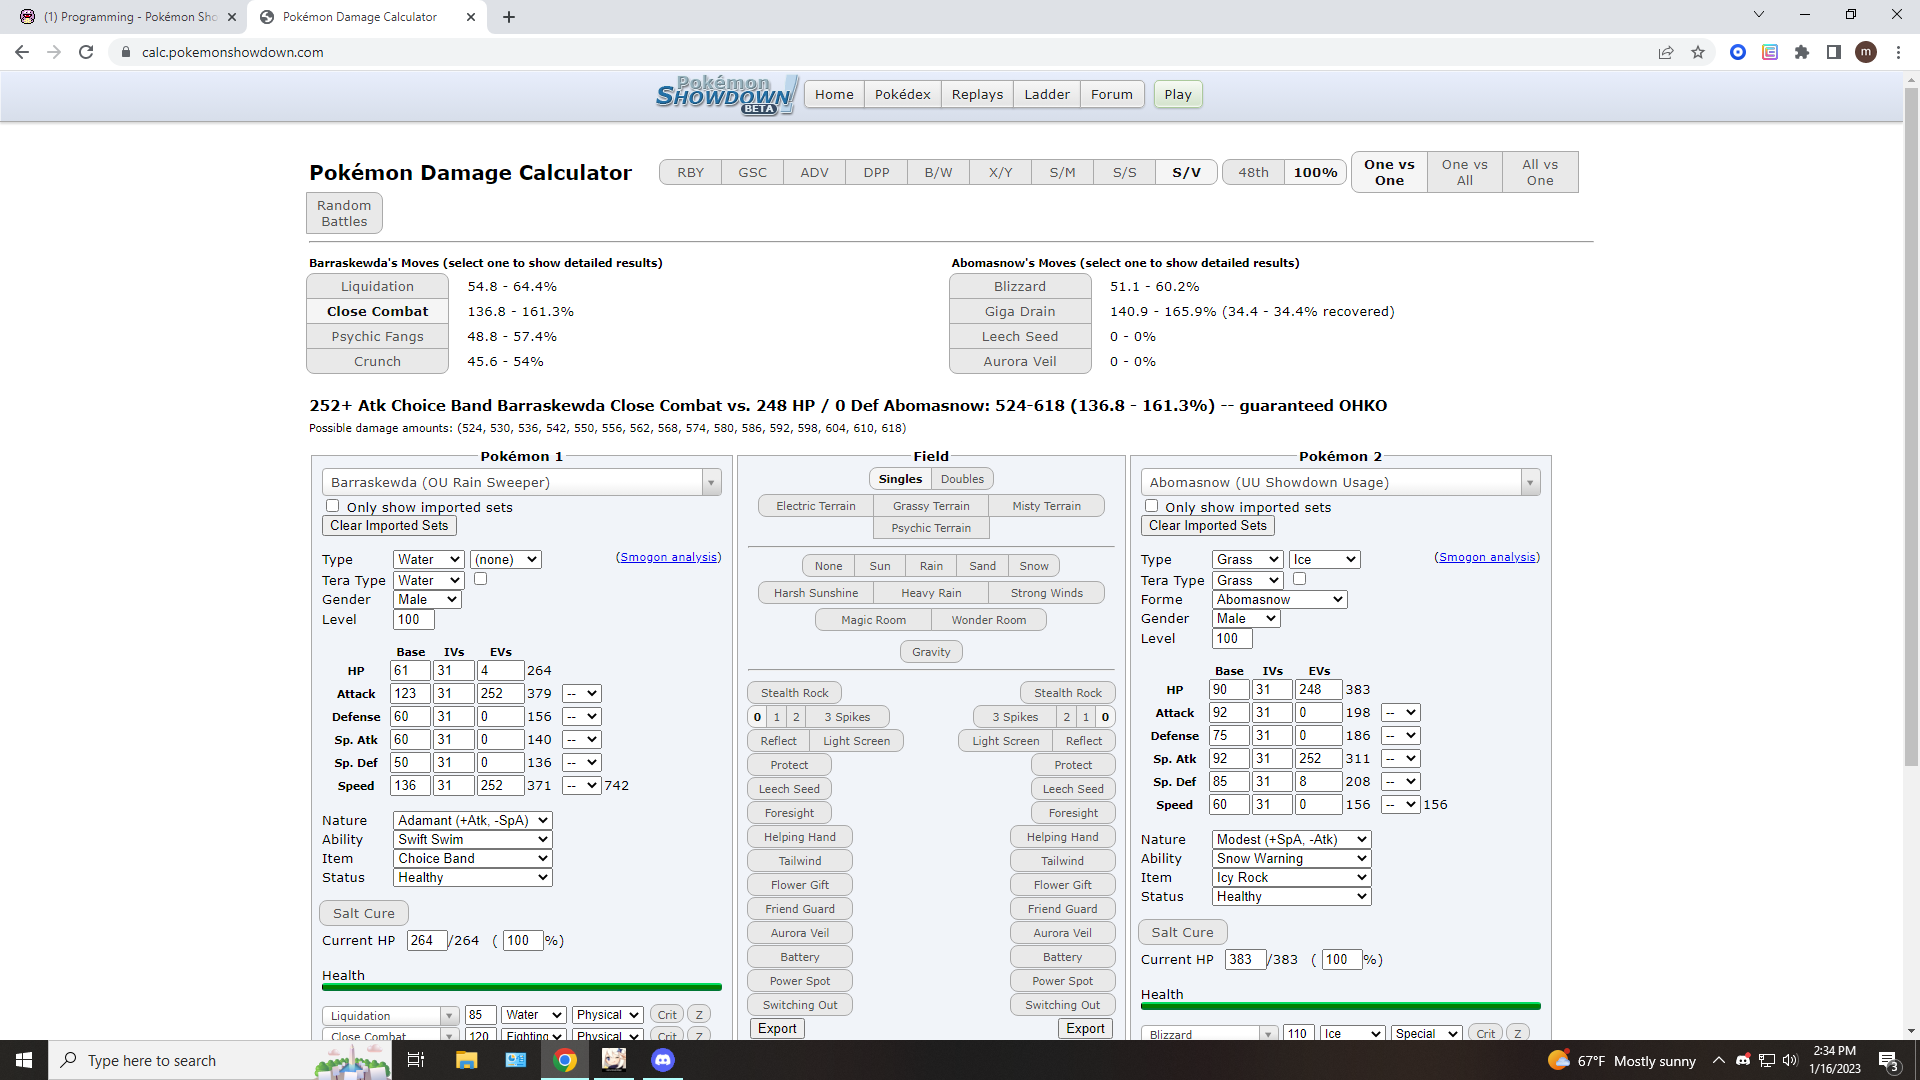Set weather to Rain
Image resolution: width=1920 pixels, height=1080 pixels.
pos(931,566)
